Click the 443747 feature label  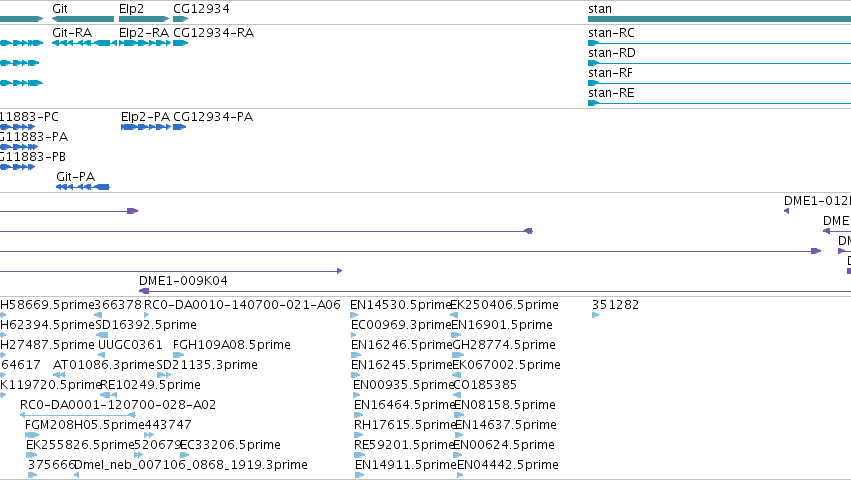pos(168,425)
